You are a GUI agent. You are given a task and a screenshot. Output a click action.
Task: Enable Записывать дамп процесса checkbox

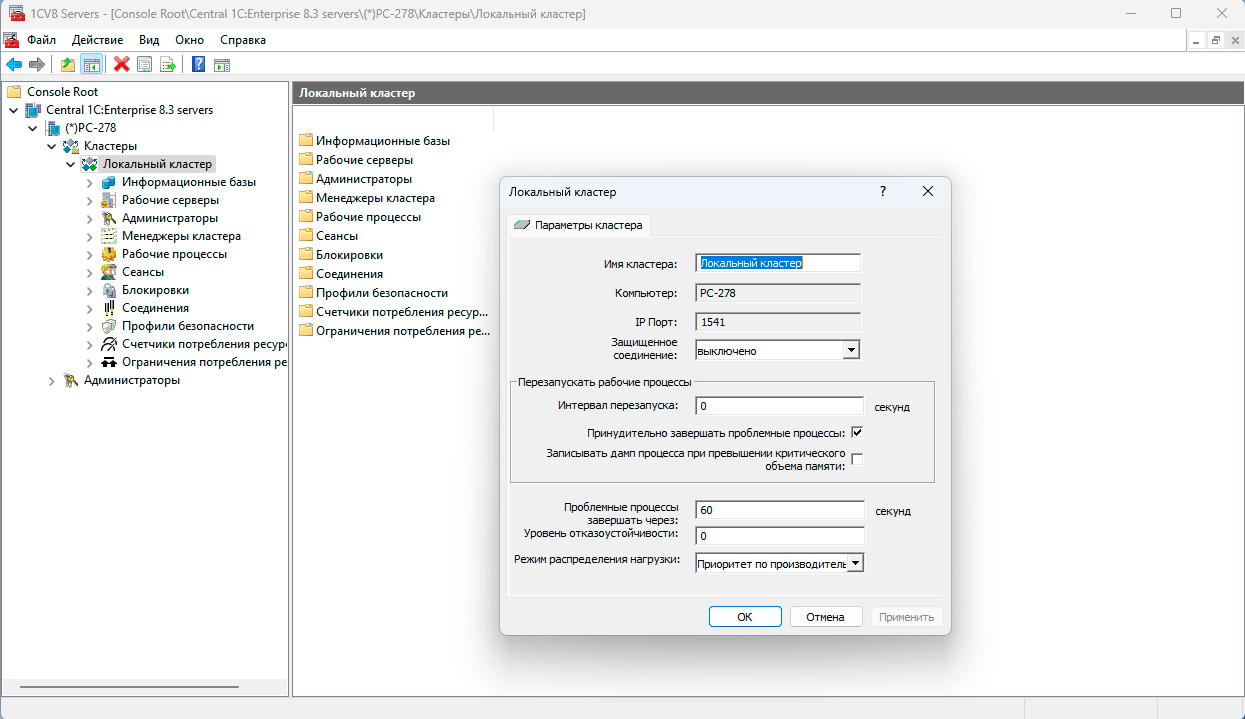pyautogui.click(x=857, y=459)
